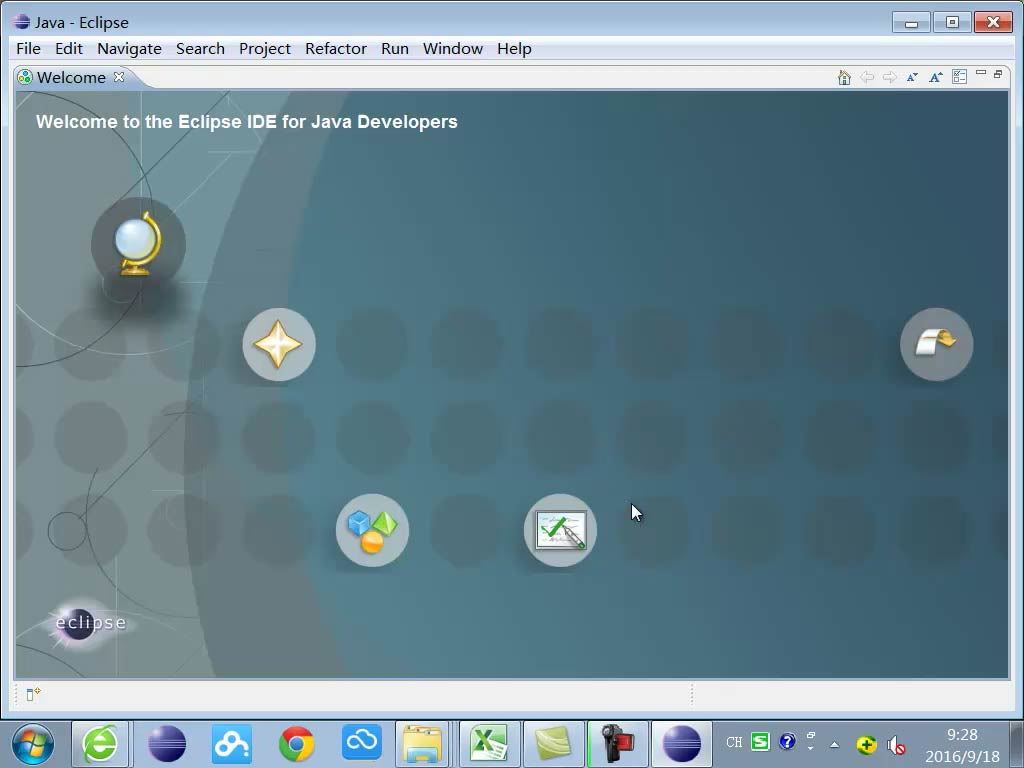Image resolution: width=1024 pixels, height=768 pixels.
Task: Open the File menu
Action: [x=28, y=49]
